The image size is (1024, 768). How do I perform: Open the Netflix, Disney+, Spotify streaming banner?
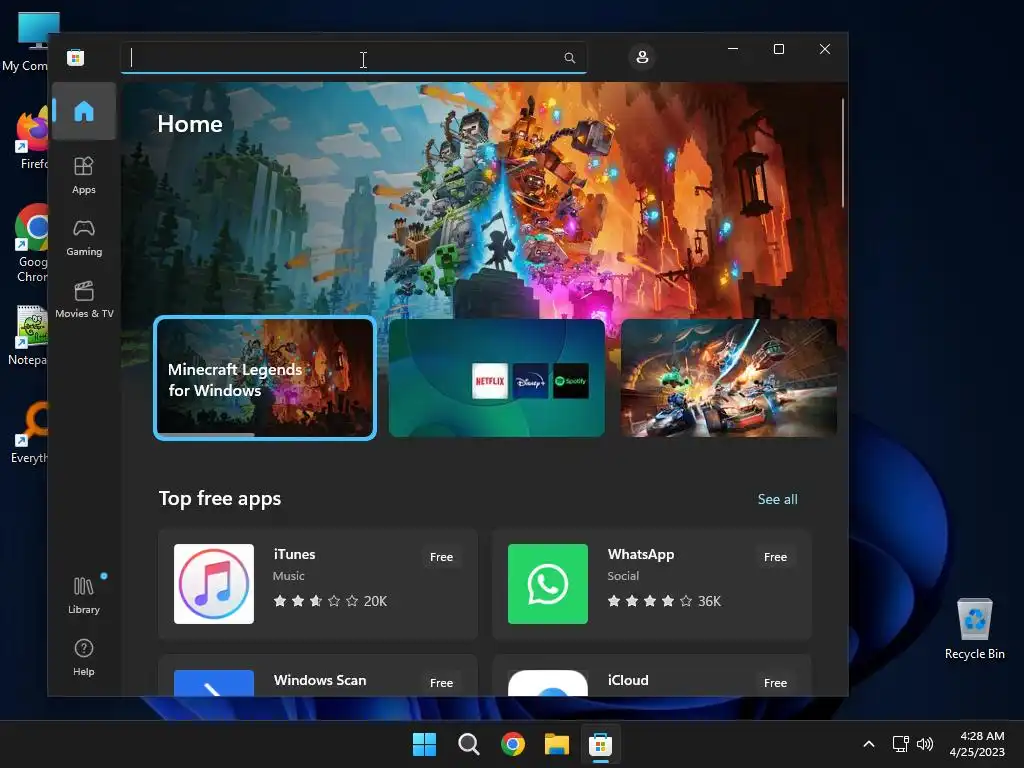point(496,378)
